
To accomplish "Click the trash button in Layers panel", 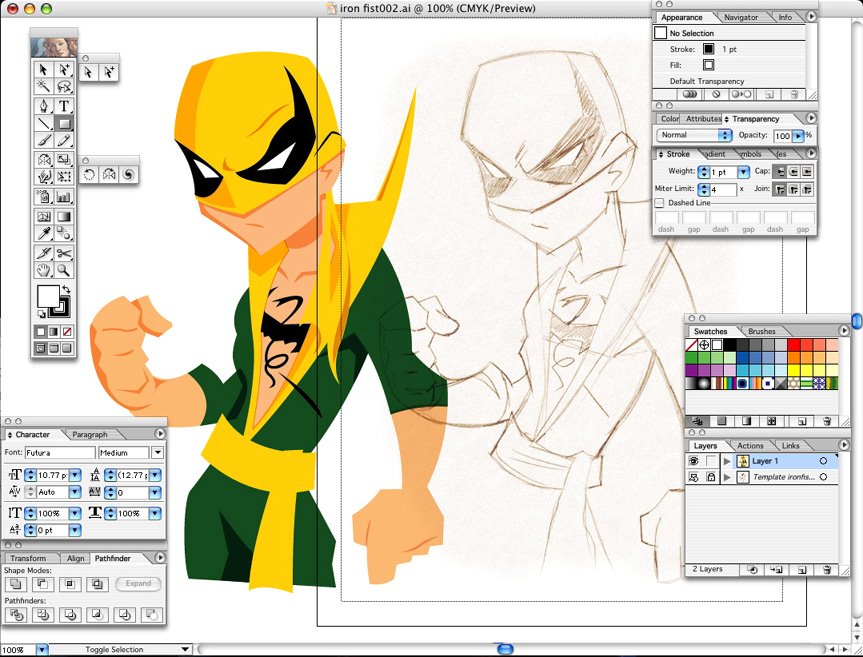I will click(x=826, y=570).
